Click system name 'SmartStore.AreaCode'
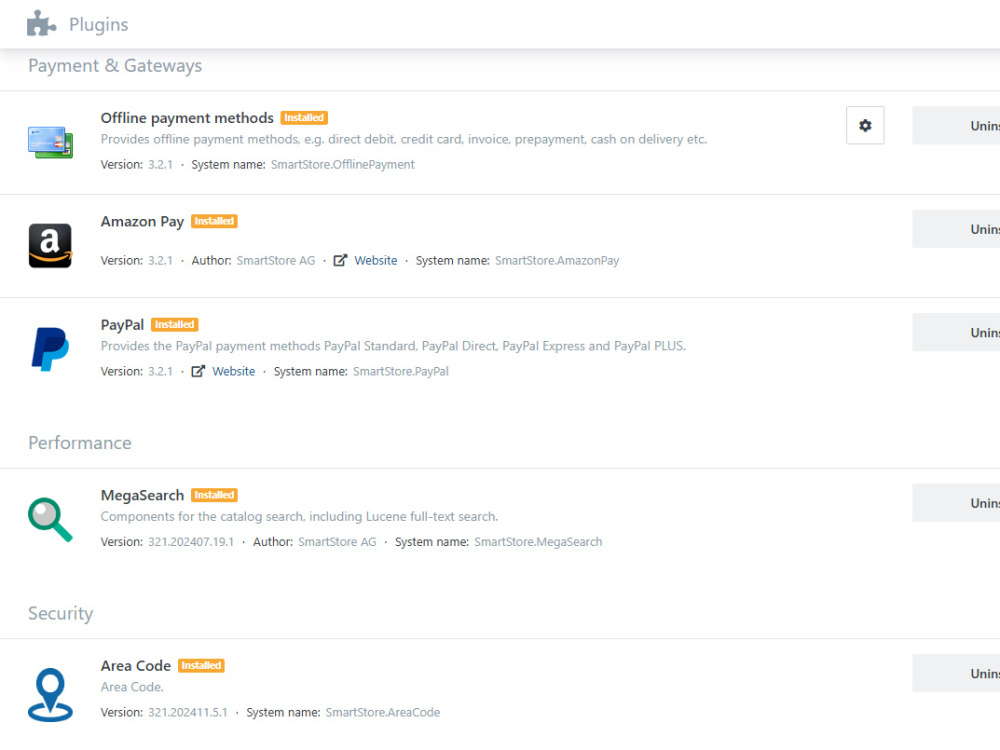This screenshot has width=1000, height=750. [383, 712]
